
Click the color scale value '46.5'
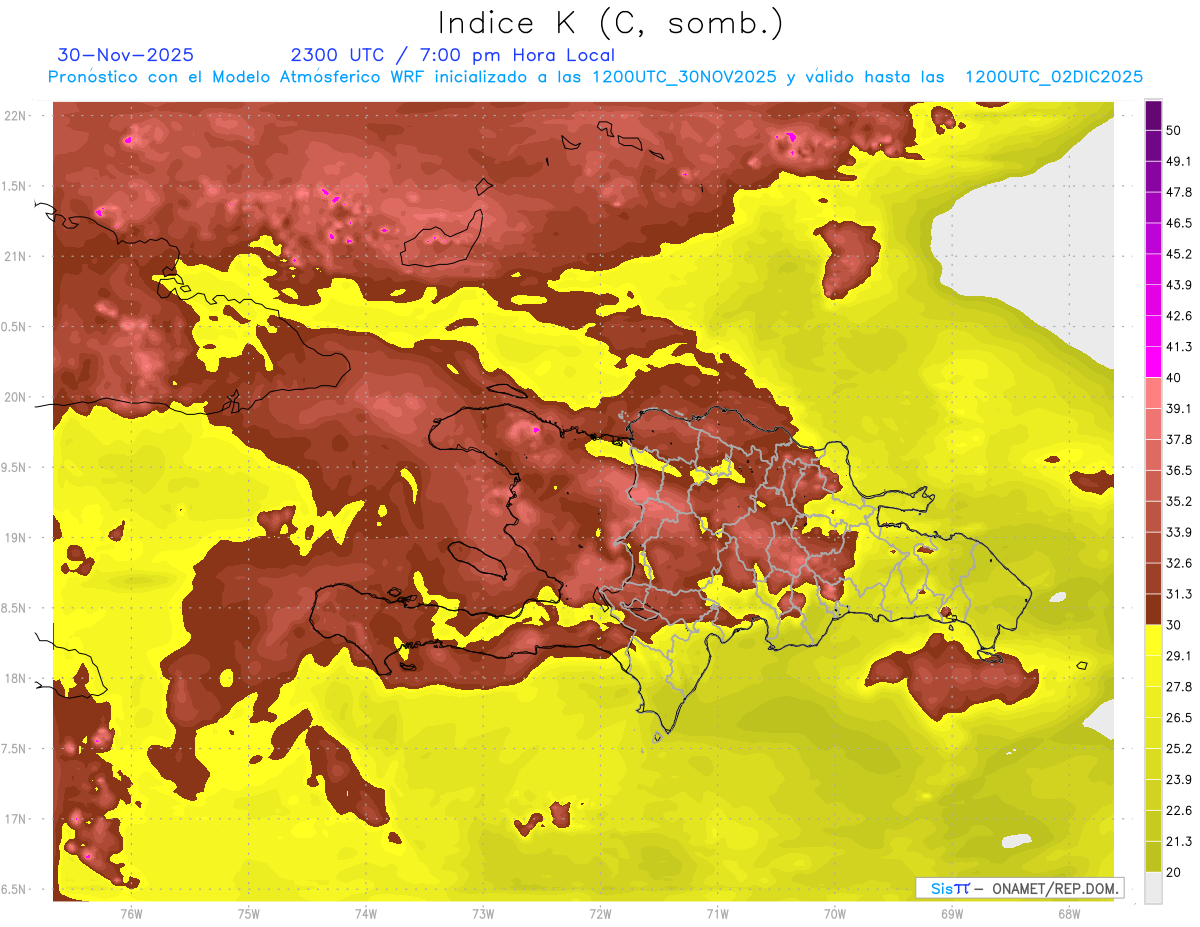click(x=1179, y=223)
